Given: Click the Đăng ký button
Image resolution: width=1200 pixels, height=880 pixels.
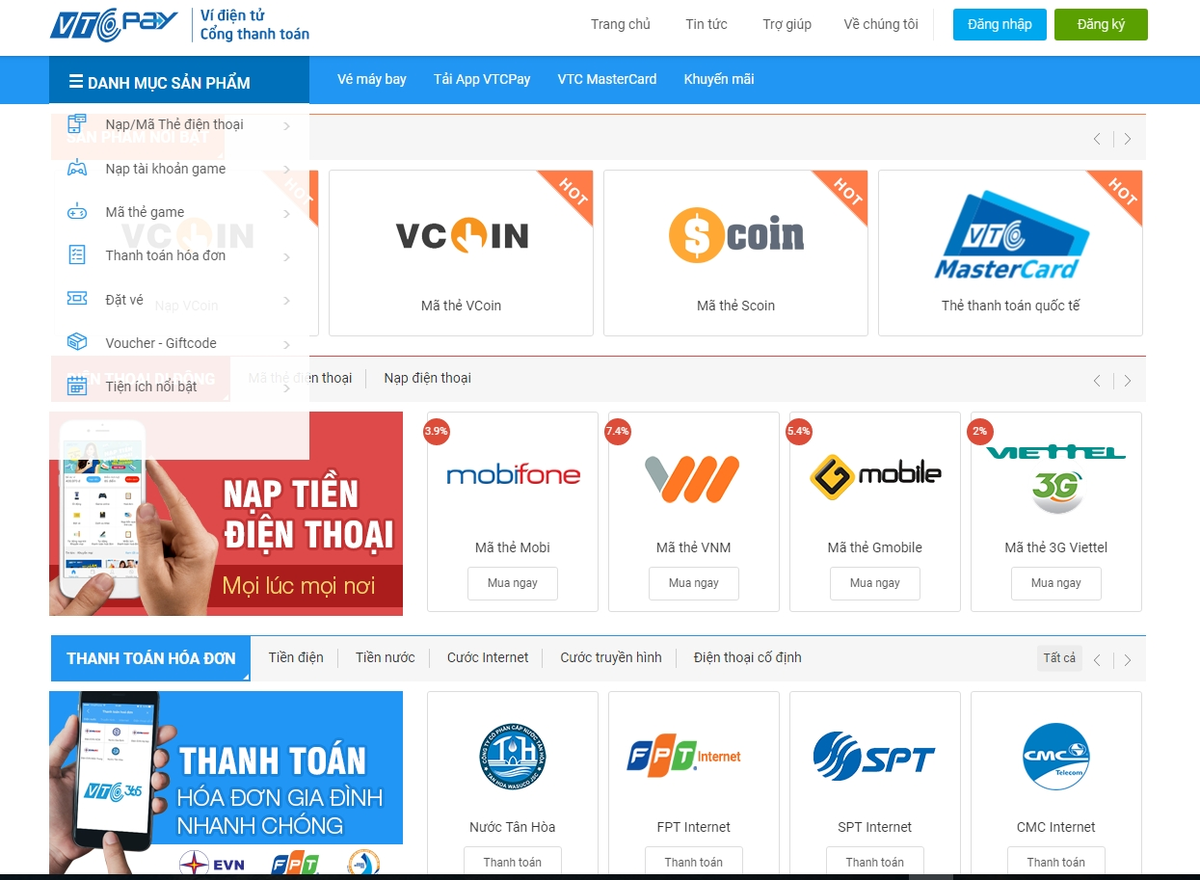Looking at the screenshot, I should tap(1101, 24).
